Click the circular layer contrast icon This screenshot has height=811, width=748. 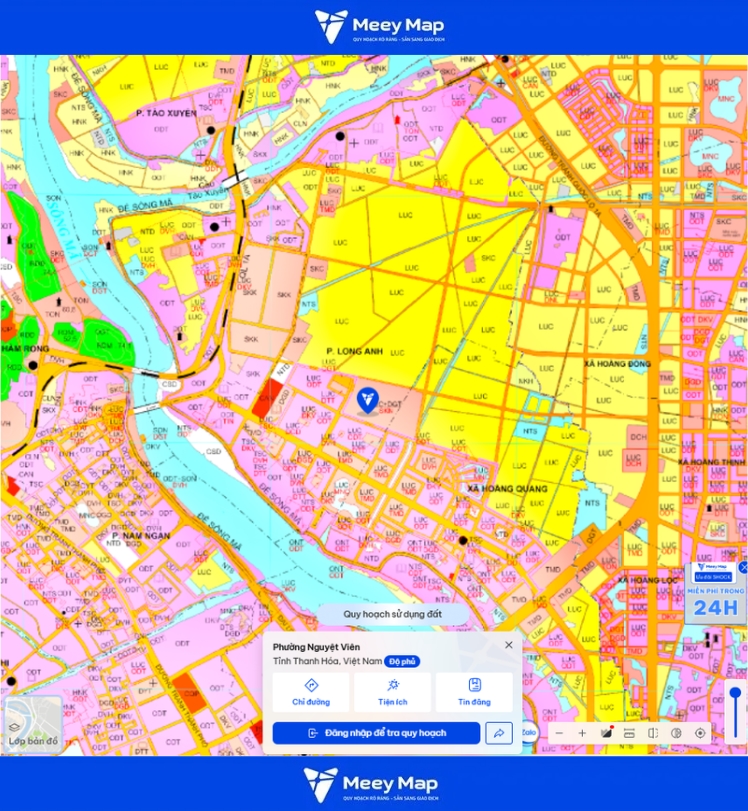click(676, 733)
